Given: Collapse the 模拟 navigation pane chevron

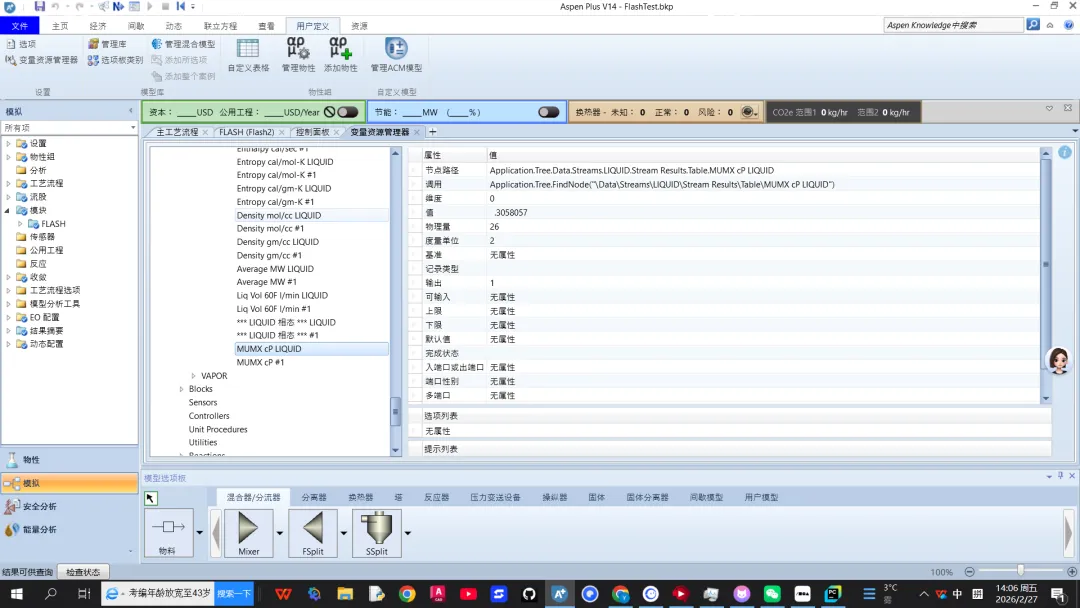Looking at the screenshot, I should pos(131,111).
